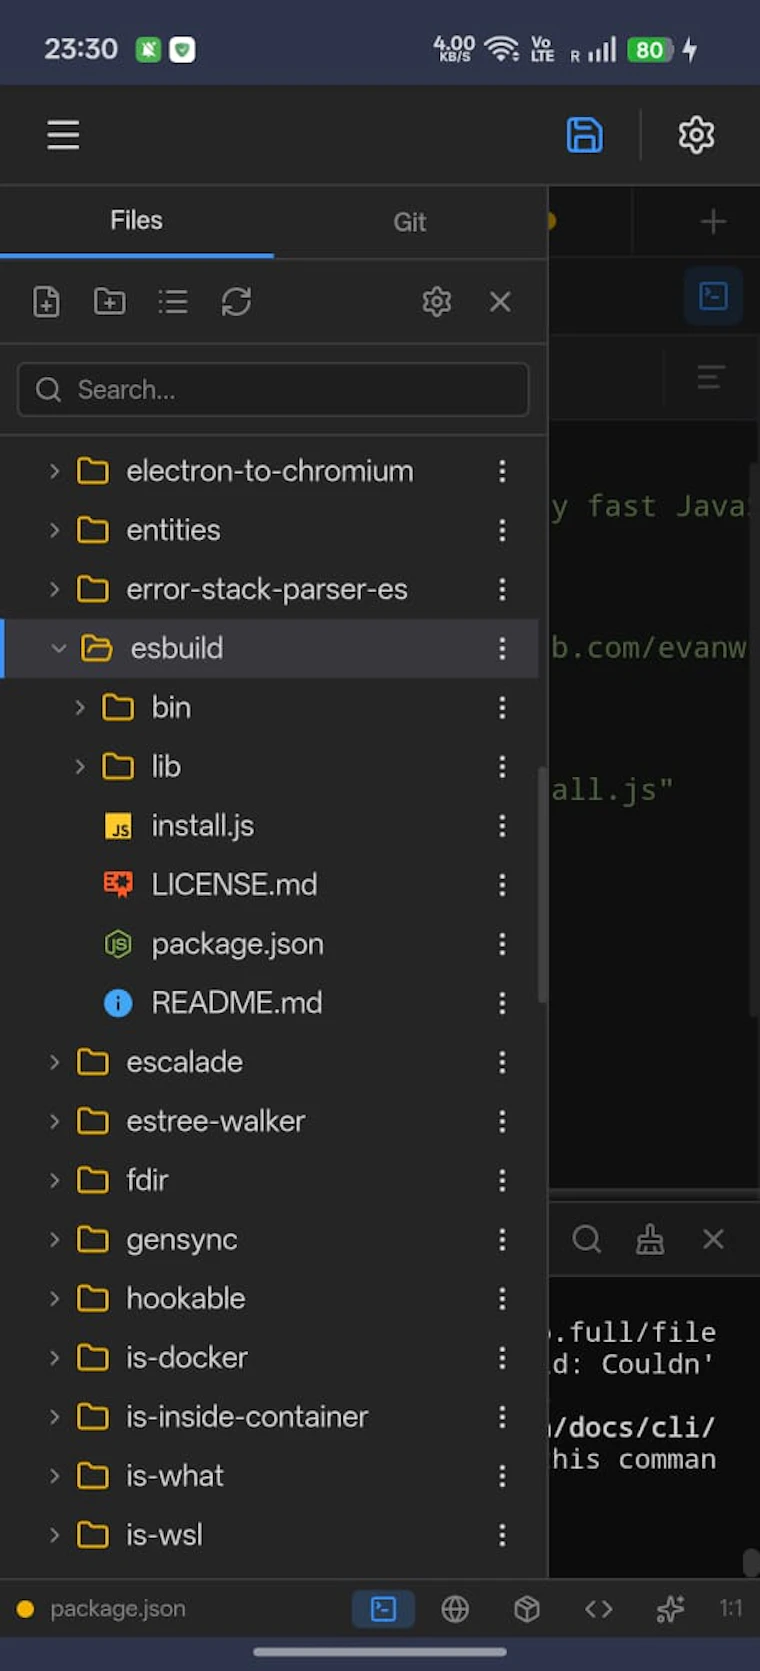Open options for LICENSE.md
760x1671 pixels.
(502, 885)
